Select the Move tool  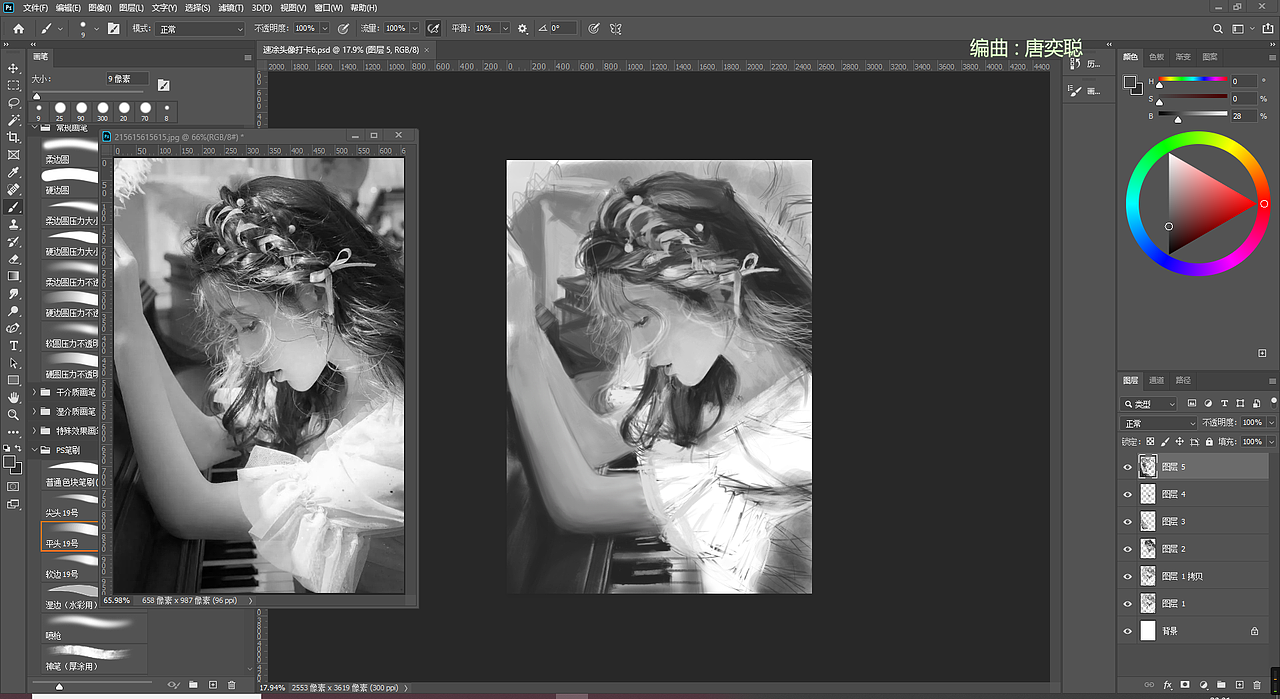point(14,68)
